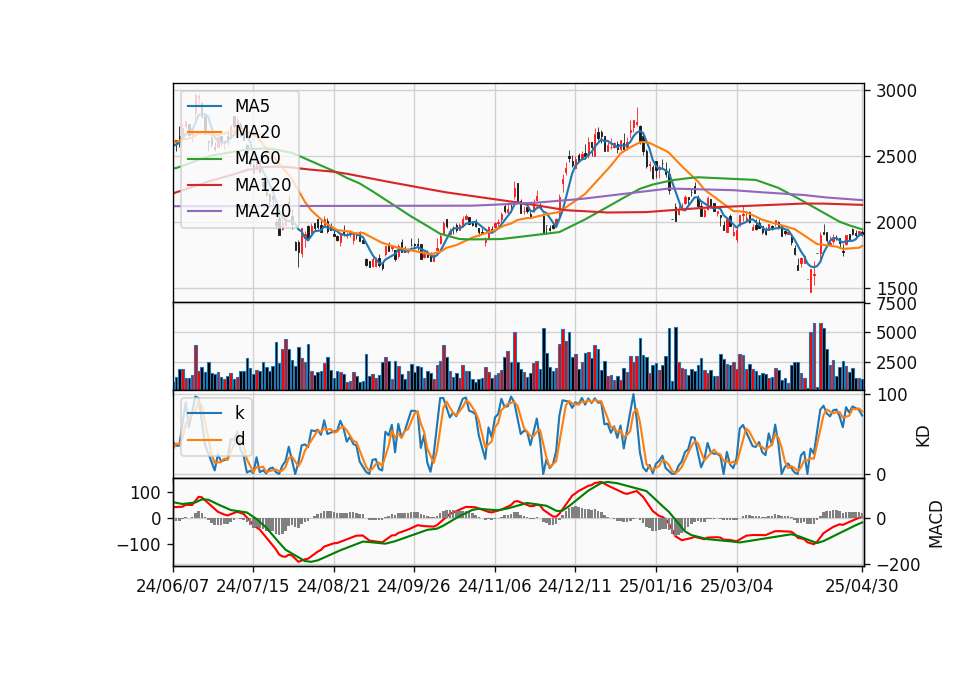This screenshot has height=690, width=960.
Task: Click the MA120 legend label
Action: point(263,185)
